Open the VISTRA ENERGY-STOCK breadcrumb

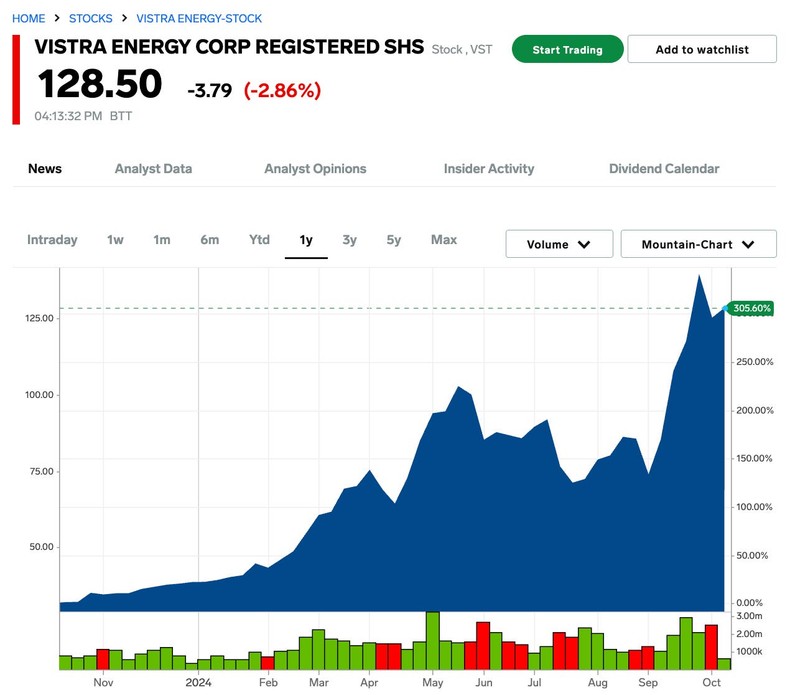[199, 19]
